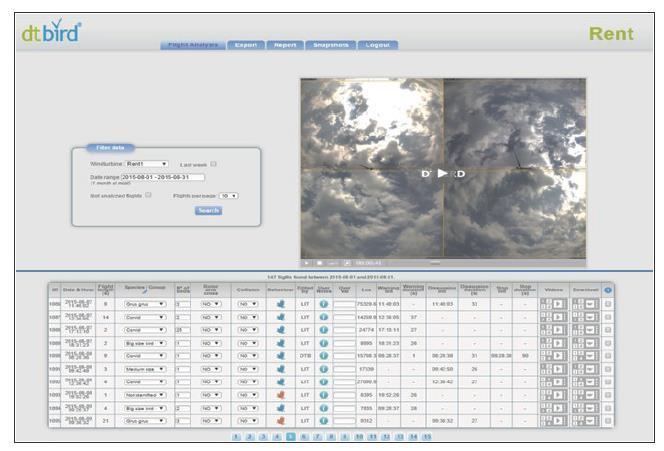Screen dimensions: 664x451
Task: Play video for the flight of length 21
Action: 558,421
